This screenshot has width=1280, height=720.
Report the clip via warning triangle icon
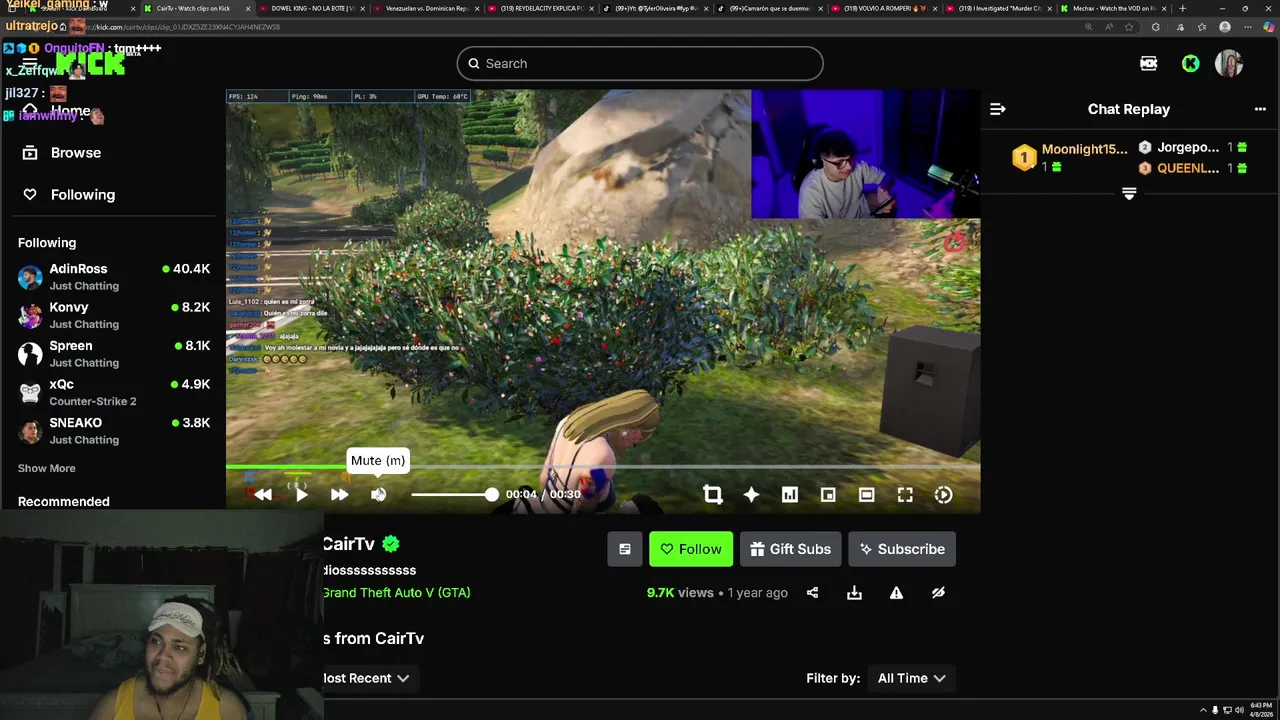(x=896, y=593)
